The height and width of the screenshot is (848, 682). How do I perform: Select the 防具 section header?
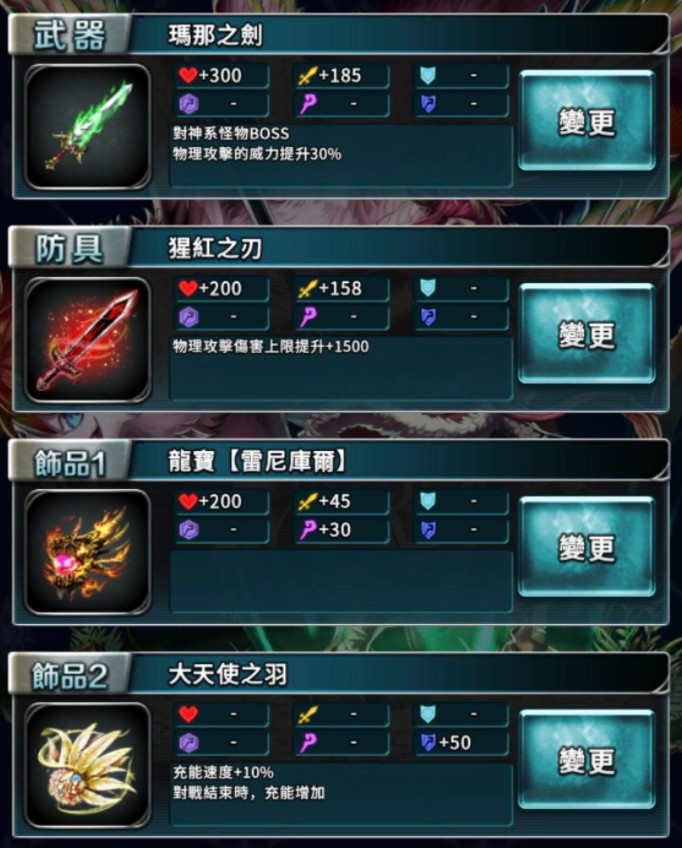69,248
